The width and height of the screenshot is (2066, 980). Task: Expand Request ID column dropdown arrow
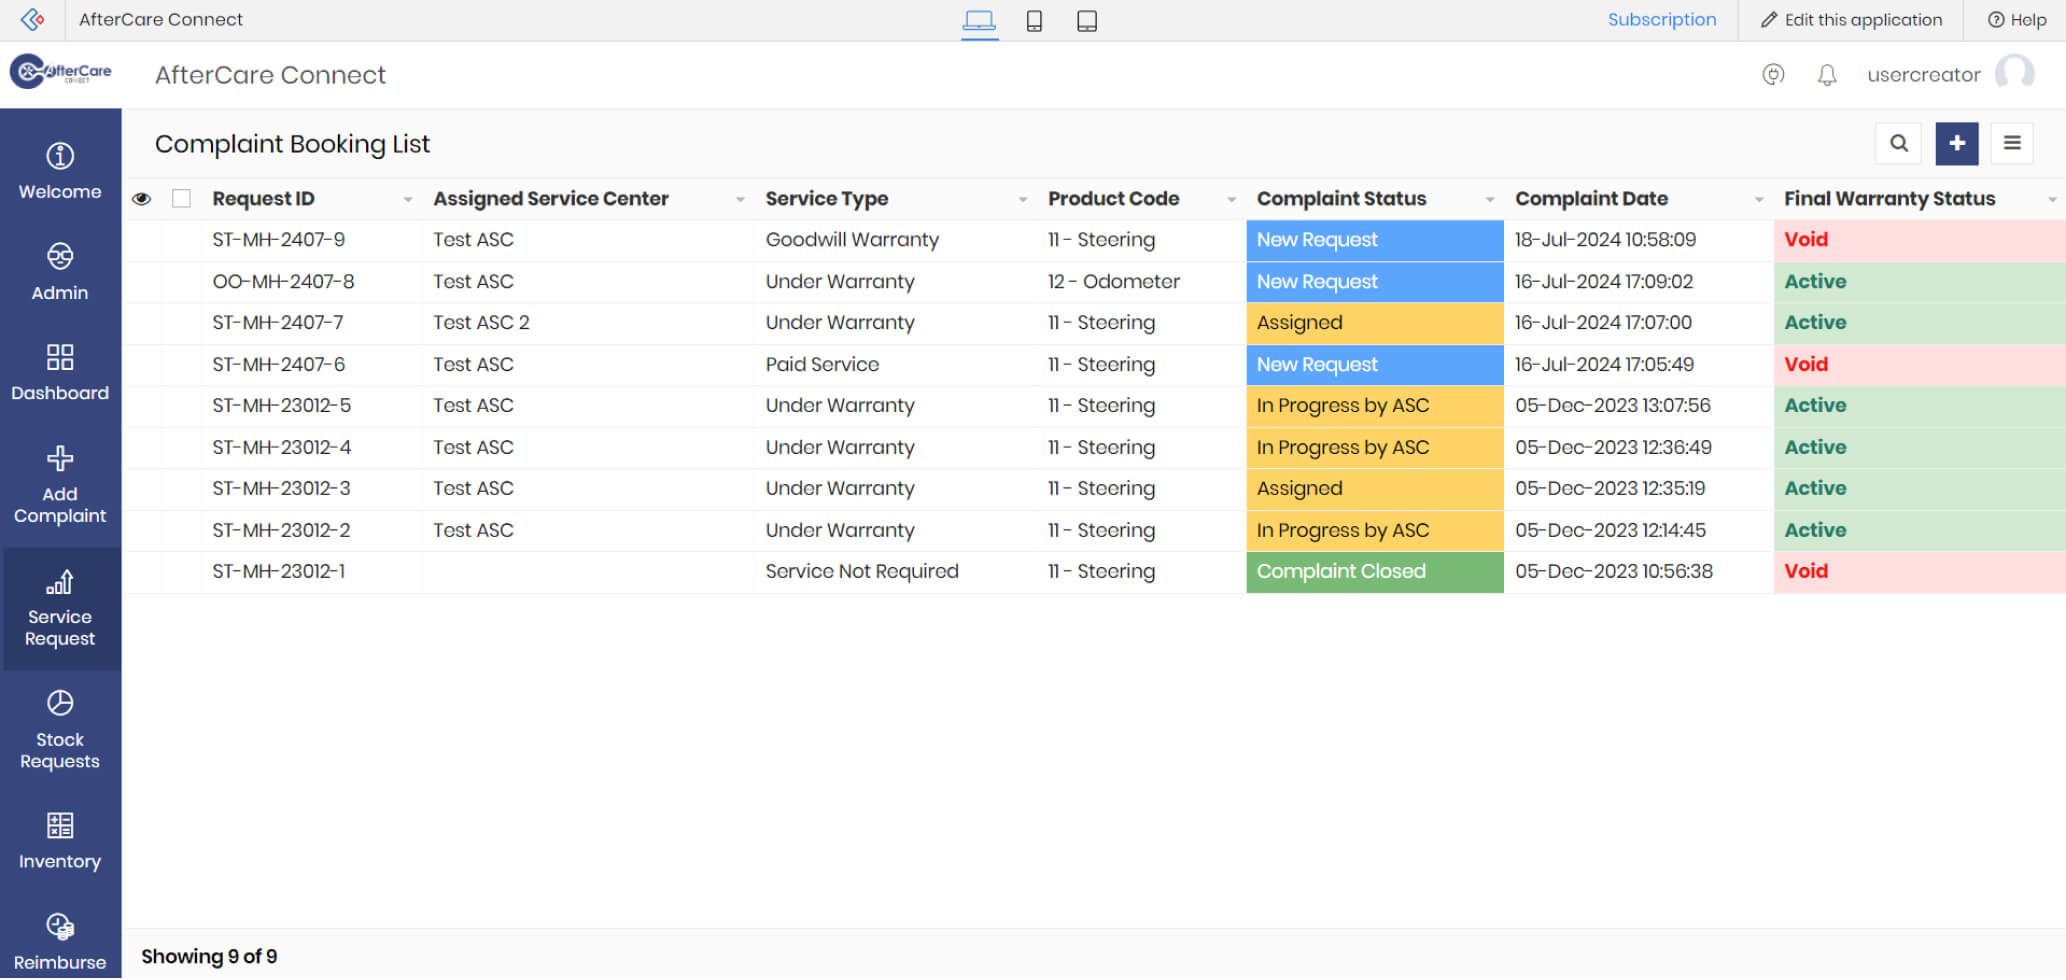coord(408,200)
